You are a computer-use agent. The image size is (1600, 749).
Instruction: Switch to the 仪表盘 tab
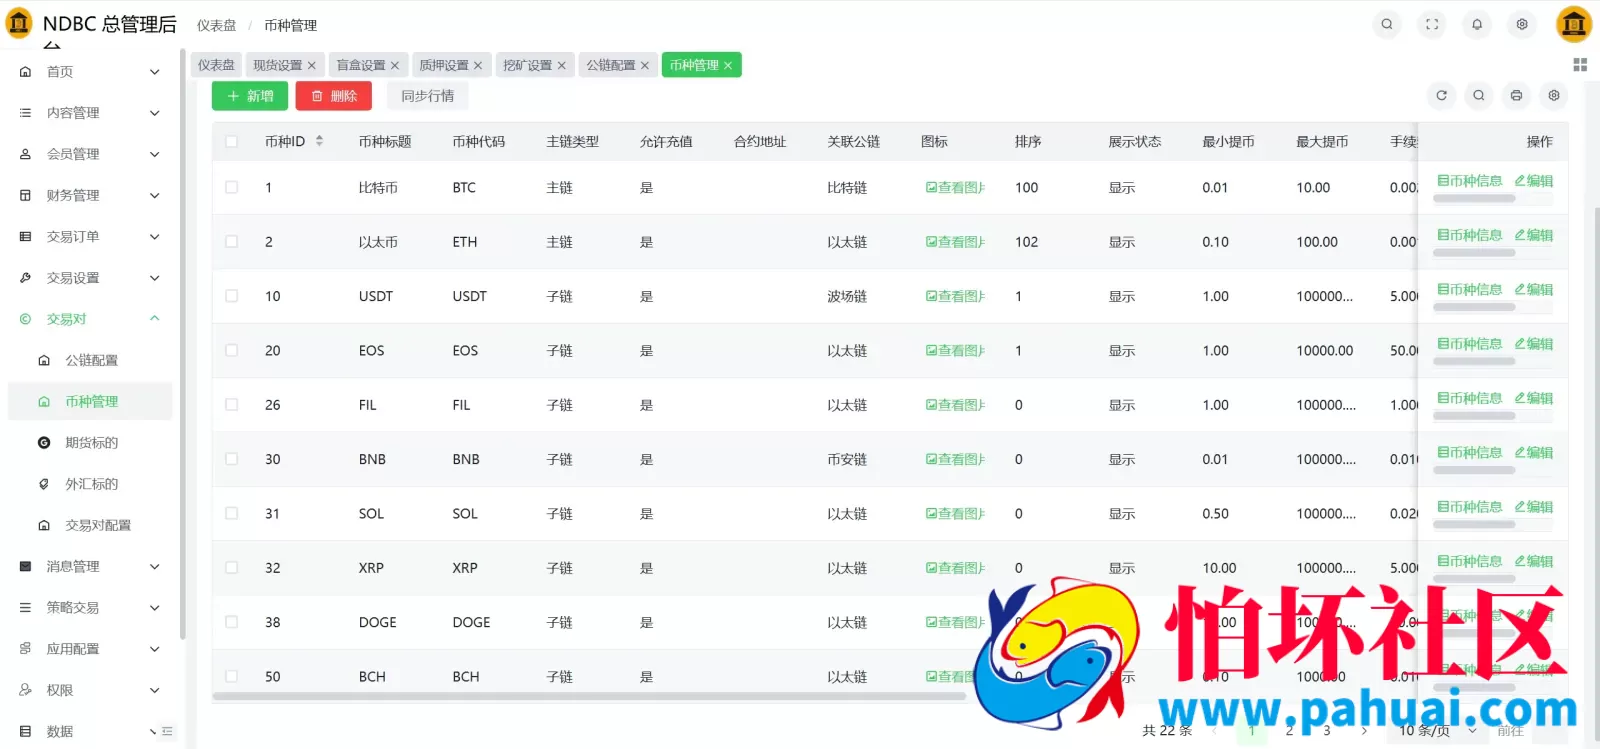coord(216,65)
